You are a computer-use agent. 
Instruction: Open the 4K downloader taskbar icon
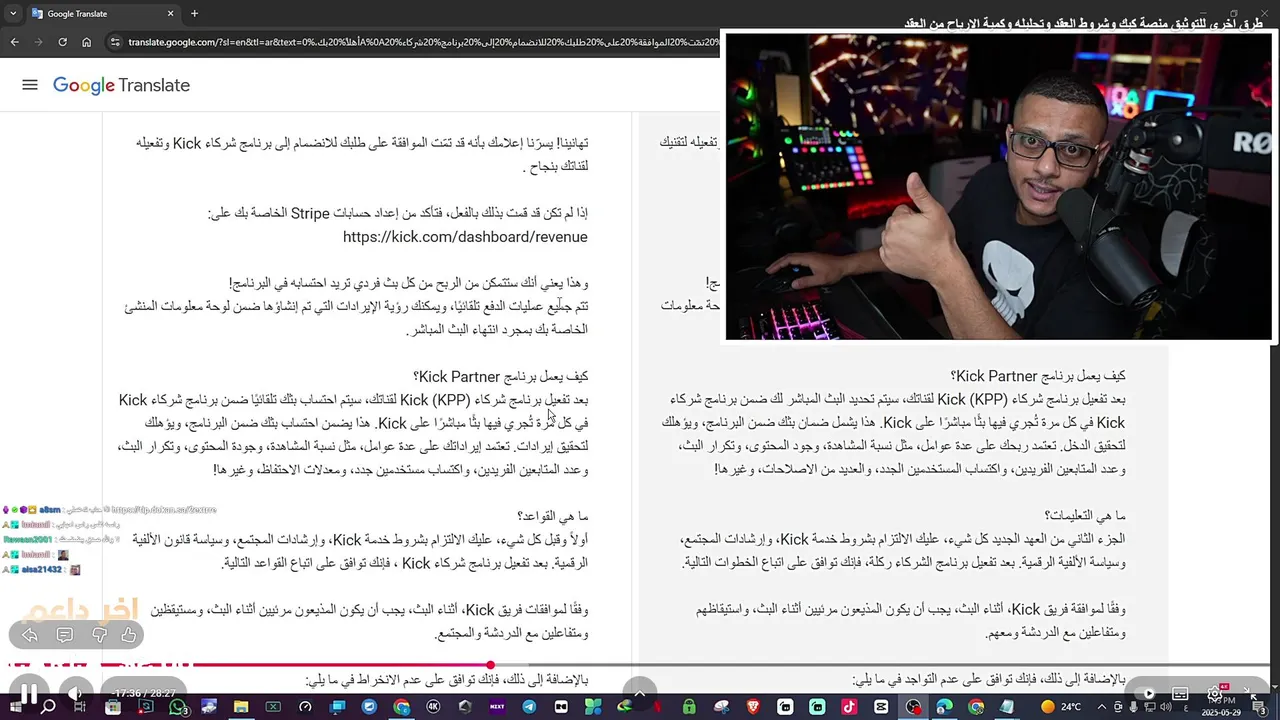433,707
